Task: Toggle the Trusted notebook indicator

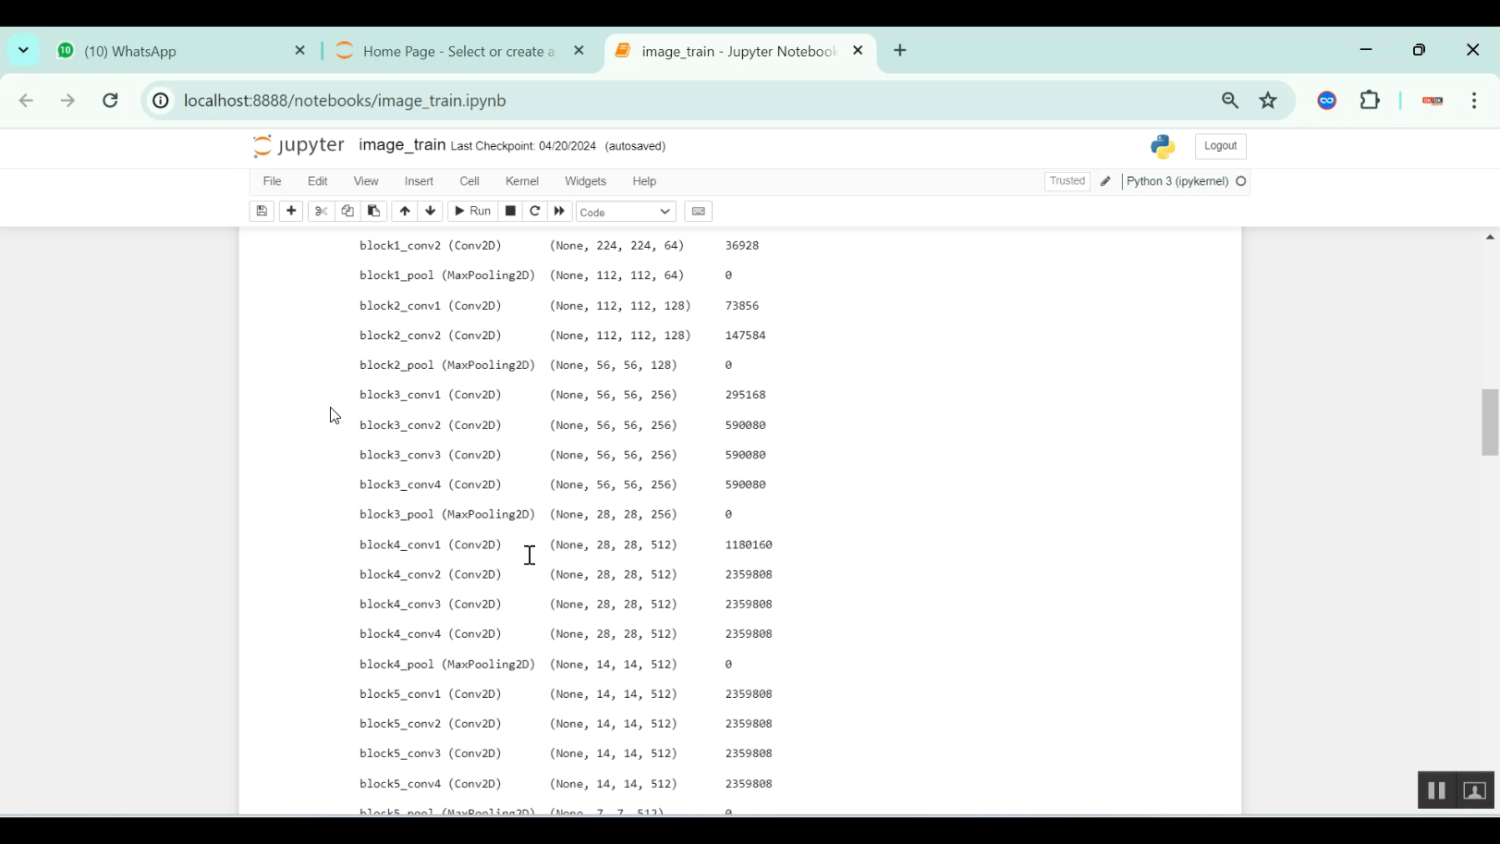Action: coord(1066,181)
